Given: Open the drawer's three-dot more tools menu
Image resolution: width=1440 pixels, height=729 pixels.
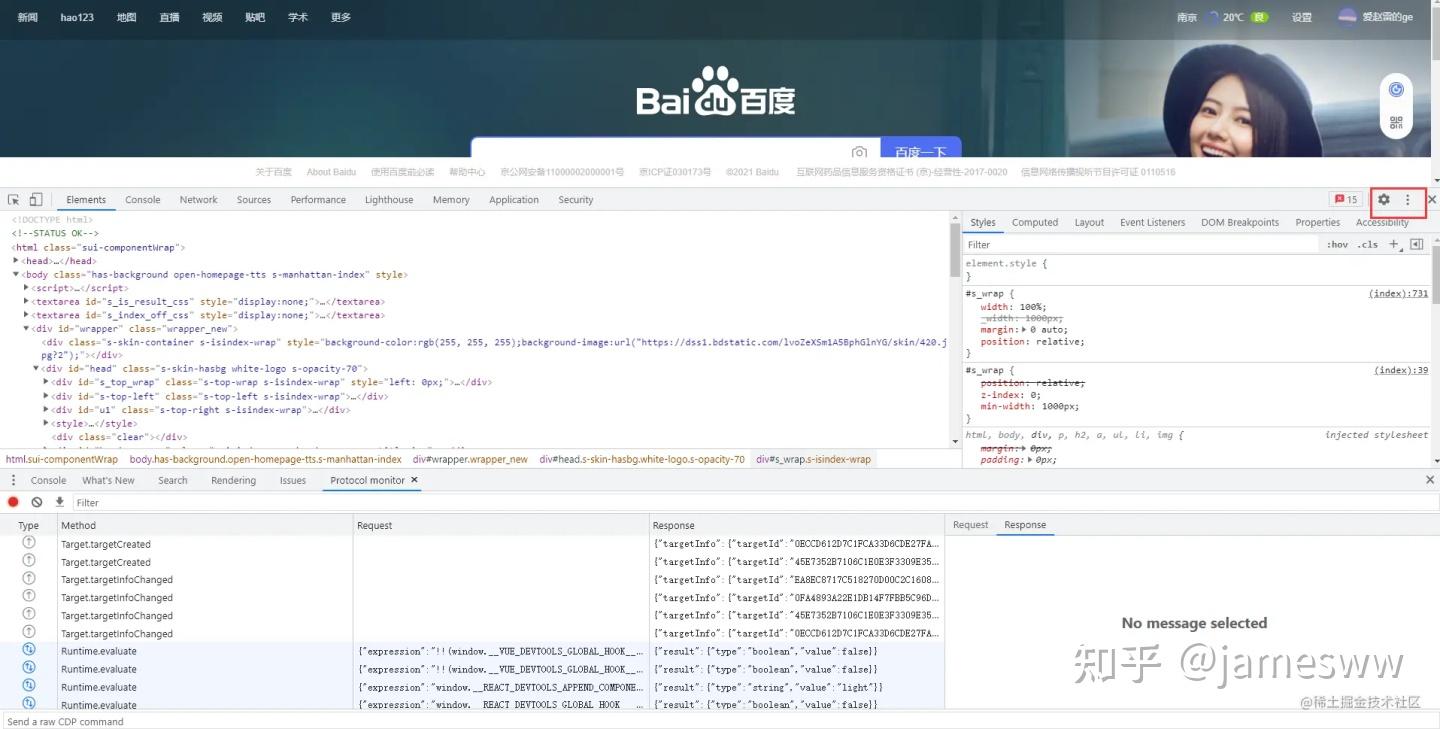Looking at the screenshot, I should tap(13, 480).
